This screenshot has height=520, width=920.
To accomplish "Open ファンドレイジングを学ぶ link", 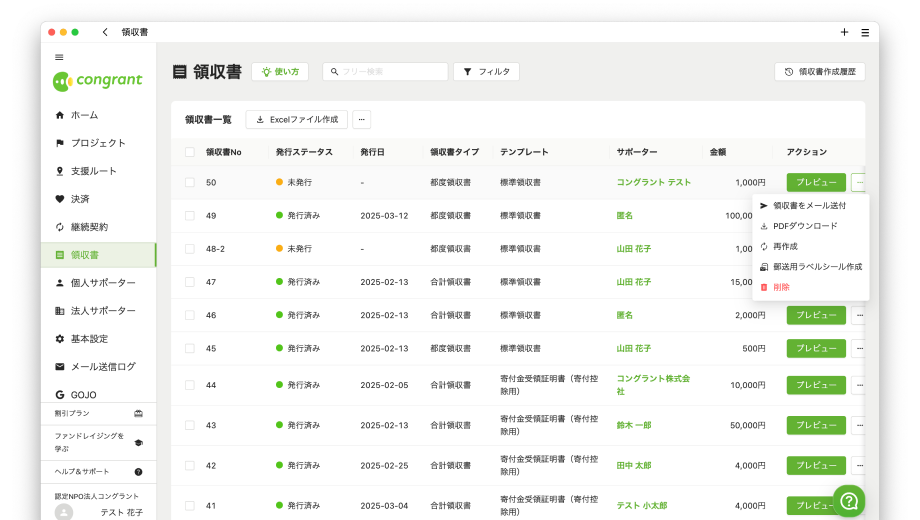I will click(98, 443).
